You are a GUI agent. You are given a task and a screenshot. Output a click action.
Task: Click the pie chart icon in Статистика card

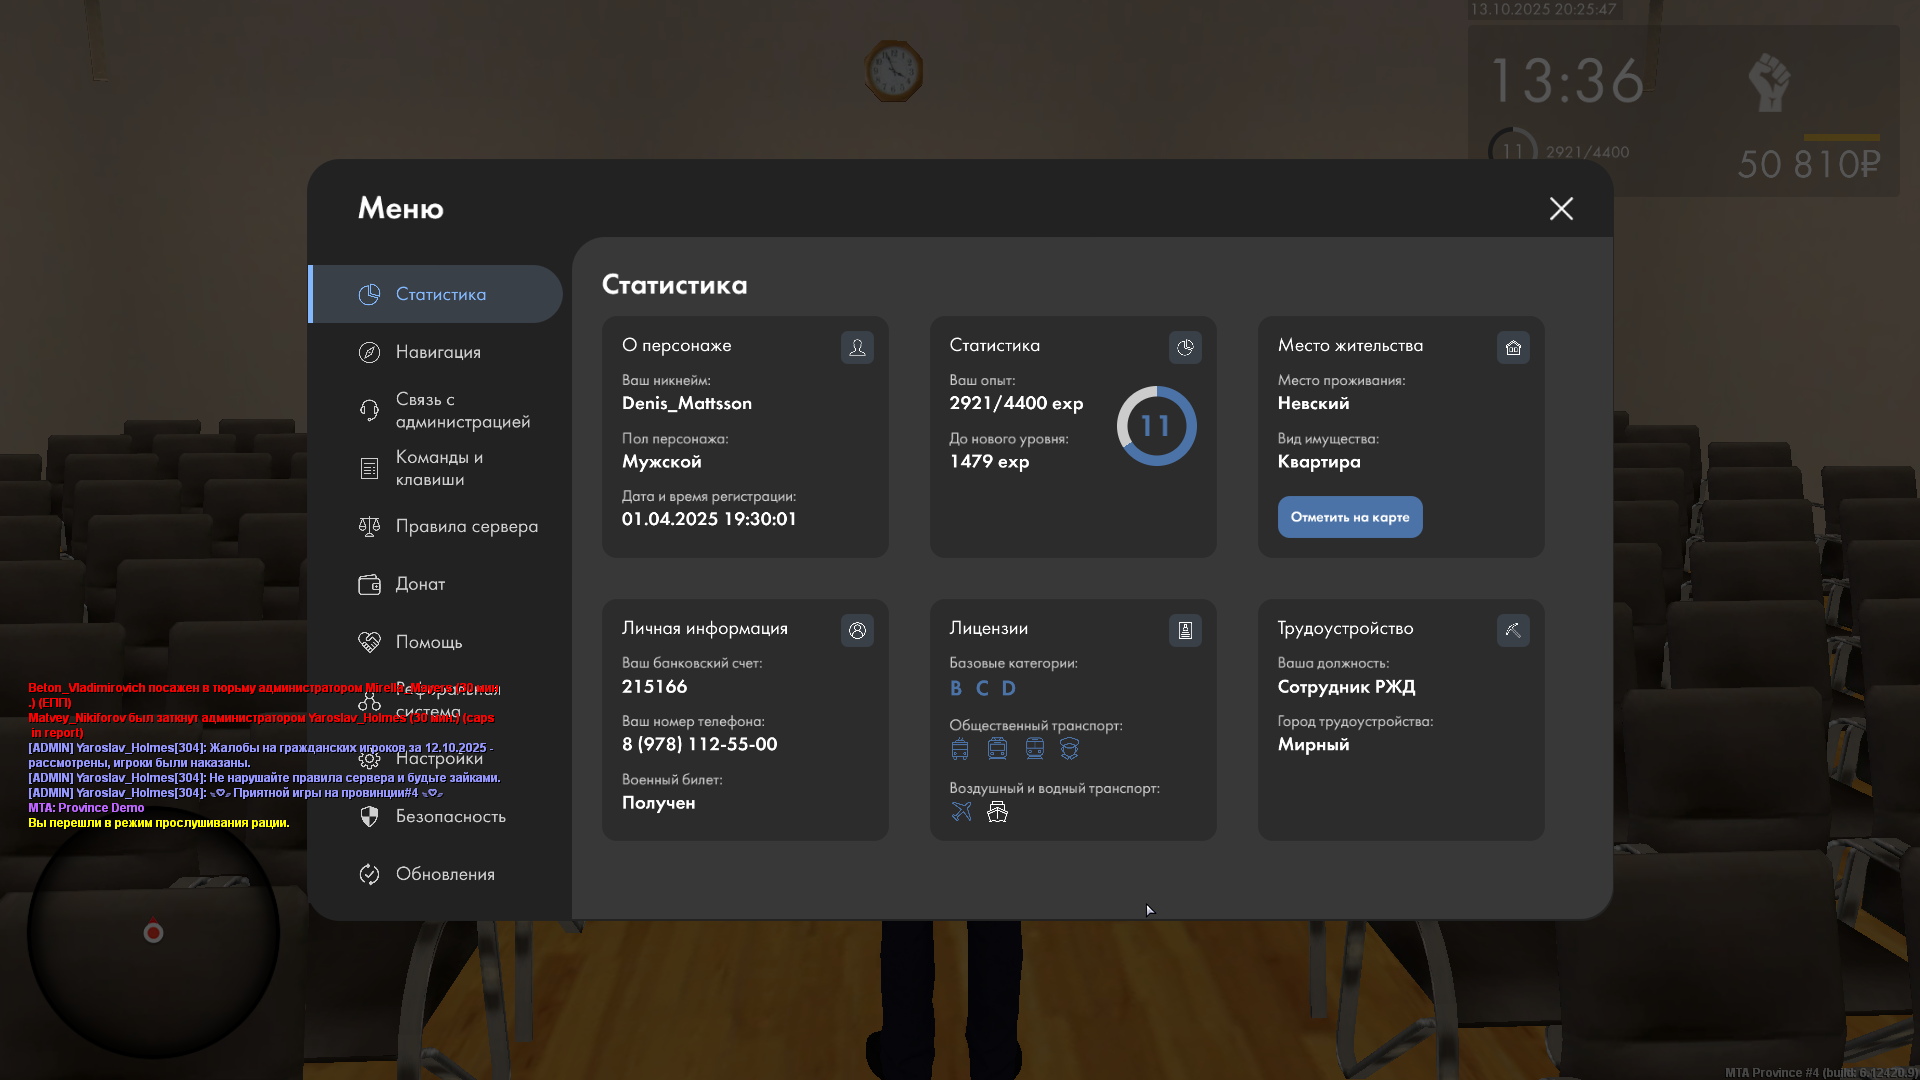(x=1185, y=348)
